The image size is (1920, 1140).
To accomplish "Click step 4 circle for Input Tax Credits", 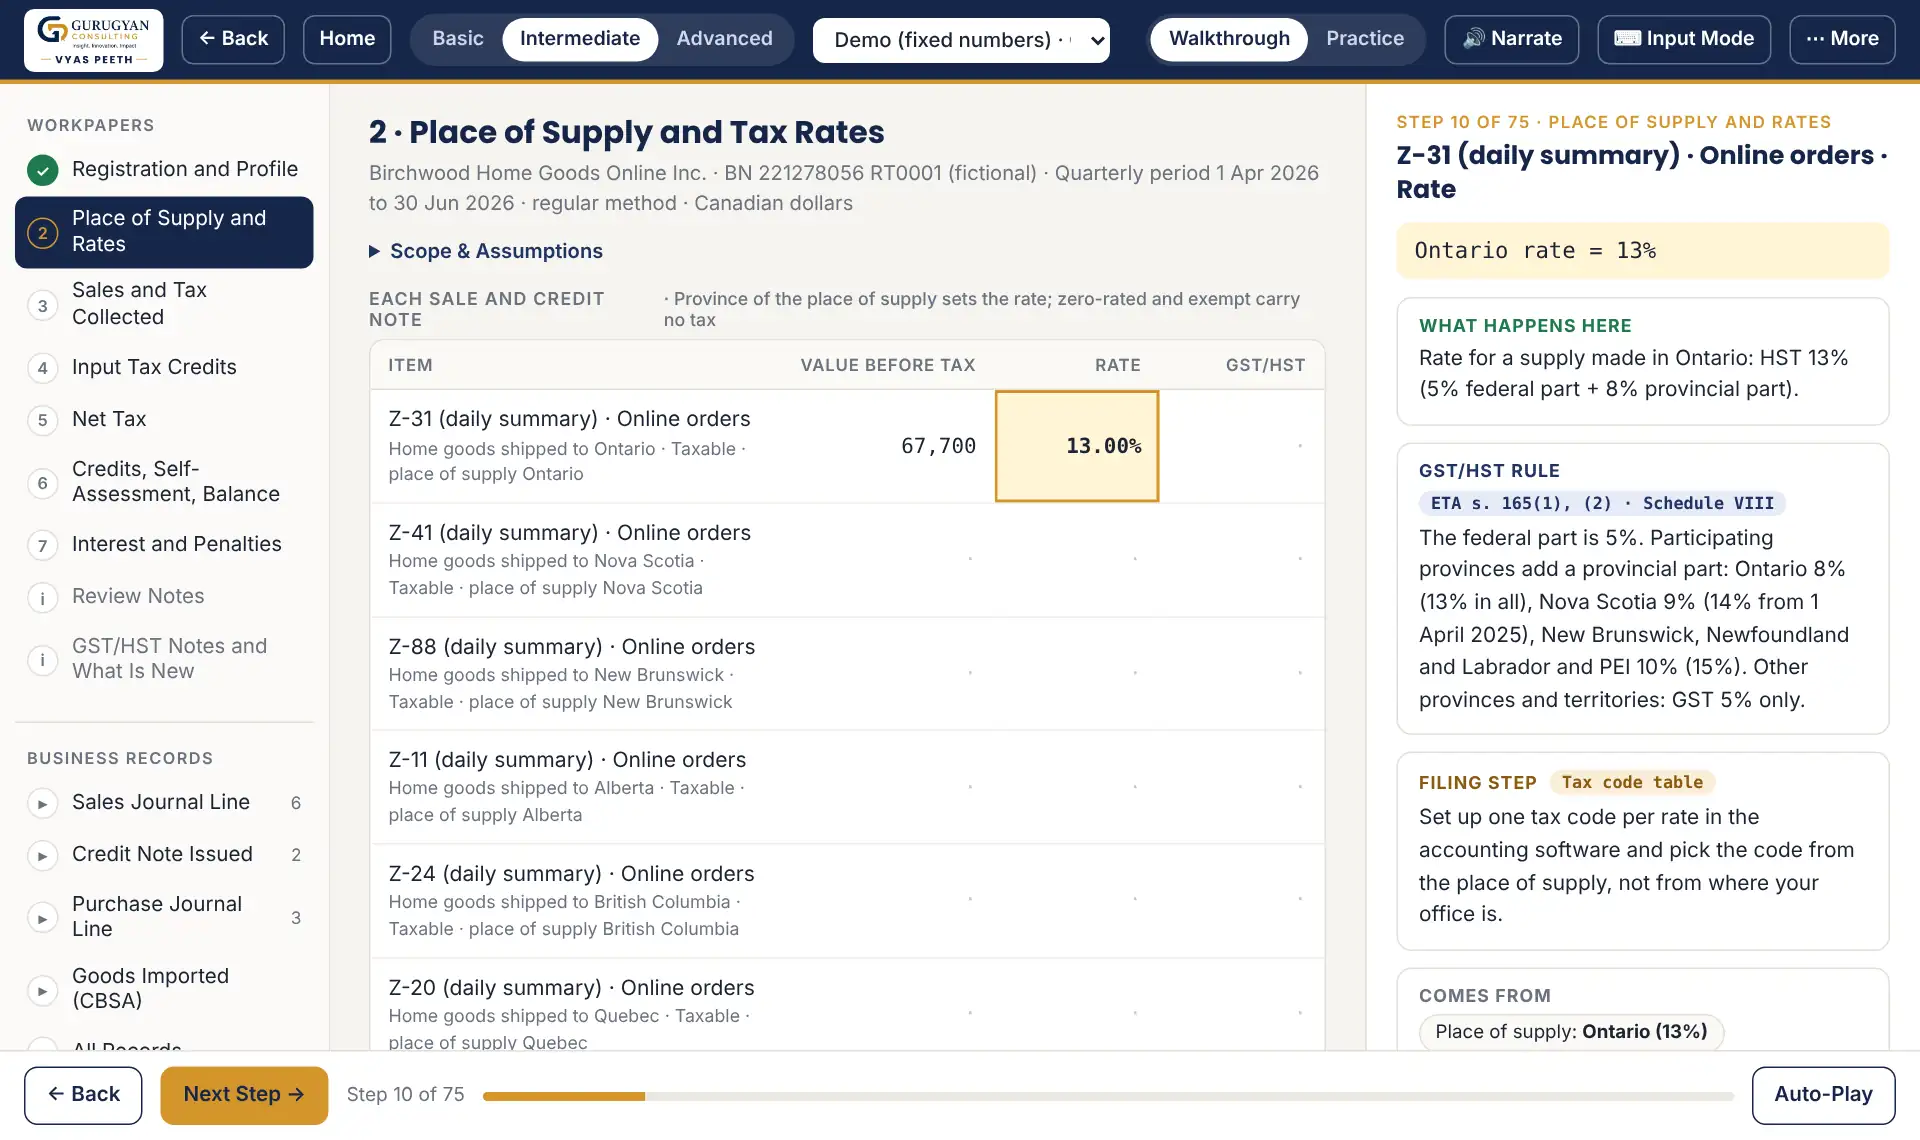I will [x=43, y=368].
